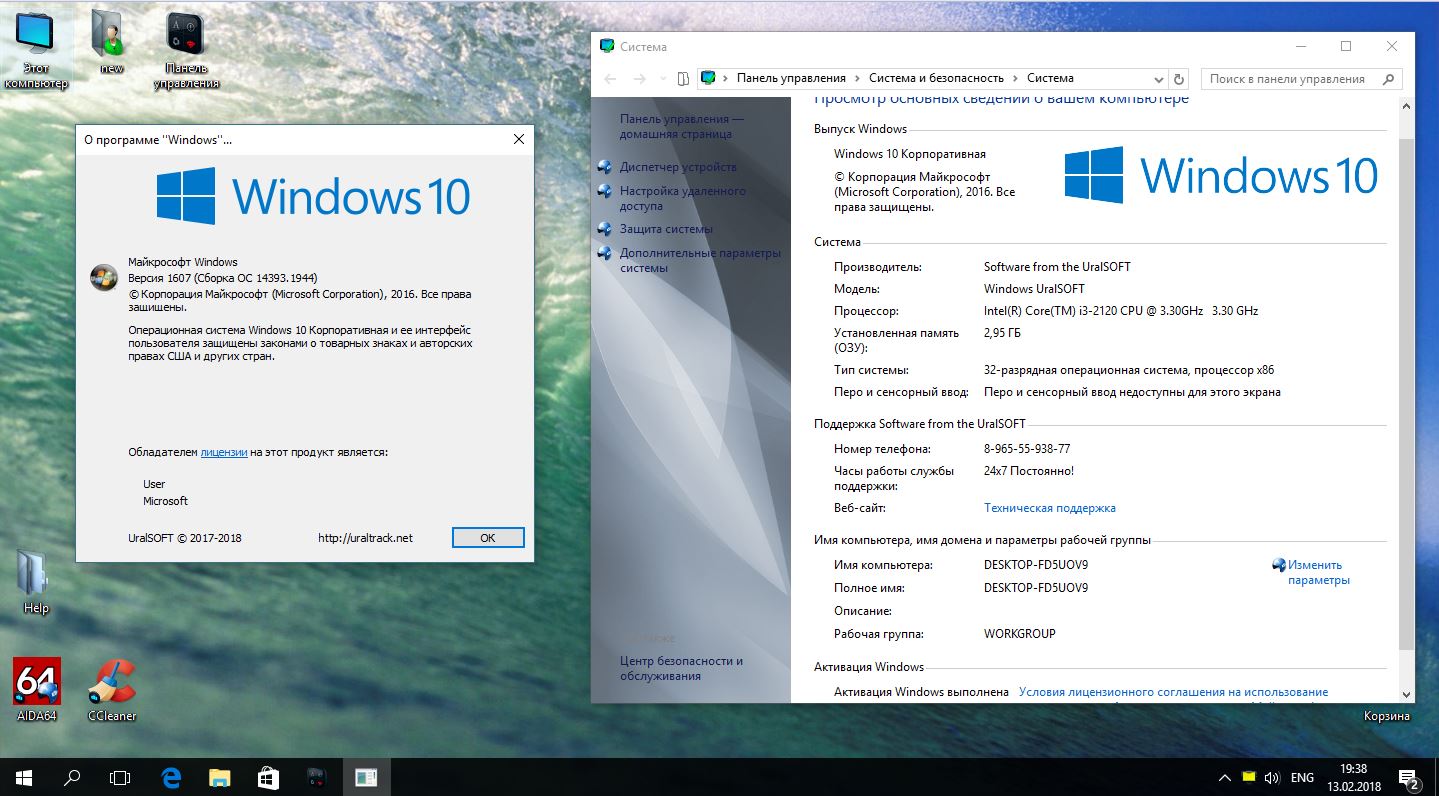1439x796 pixels.
Task: Open the Microsoft Store taskbar icon
Action: [268, 777]
